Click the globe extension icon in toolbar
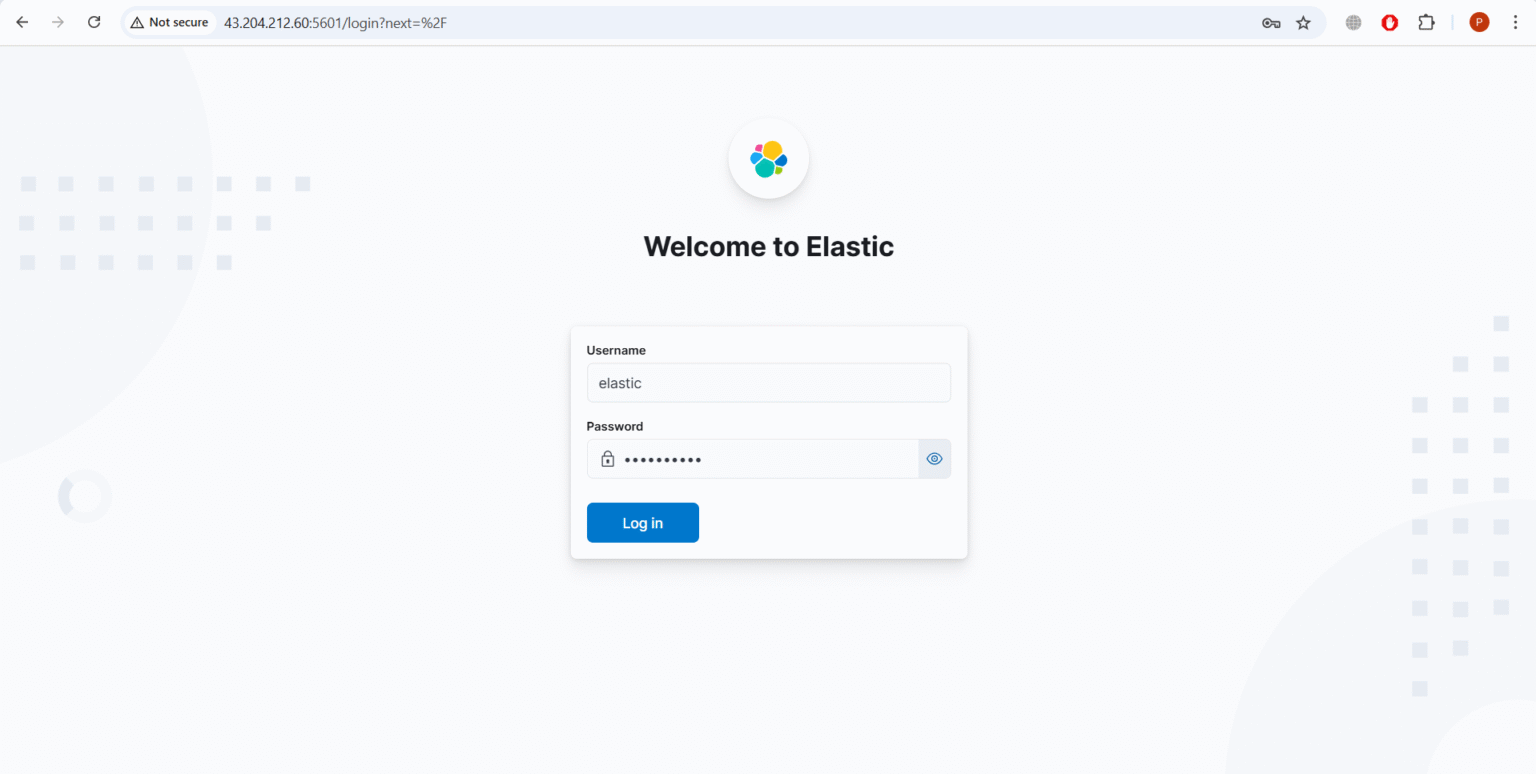This screenshot has height=774, width=1536. (x=1352, y=21)
